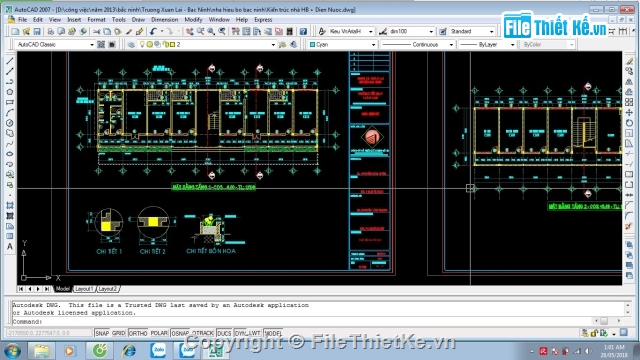
Task: Open the Express menu
Action: 263,20
